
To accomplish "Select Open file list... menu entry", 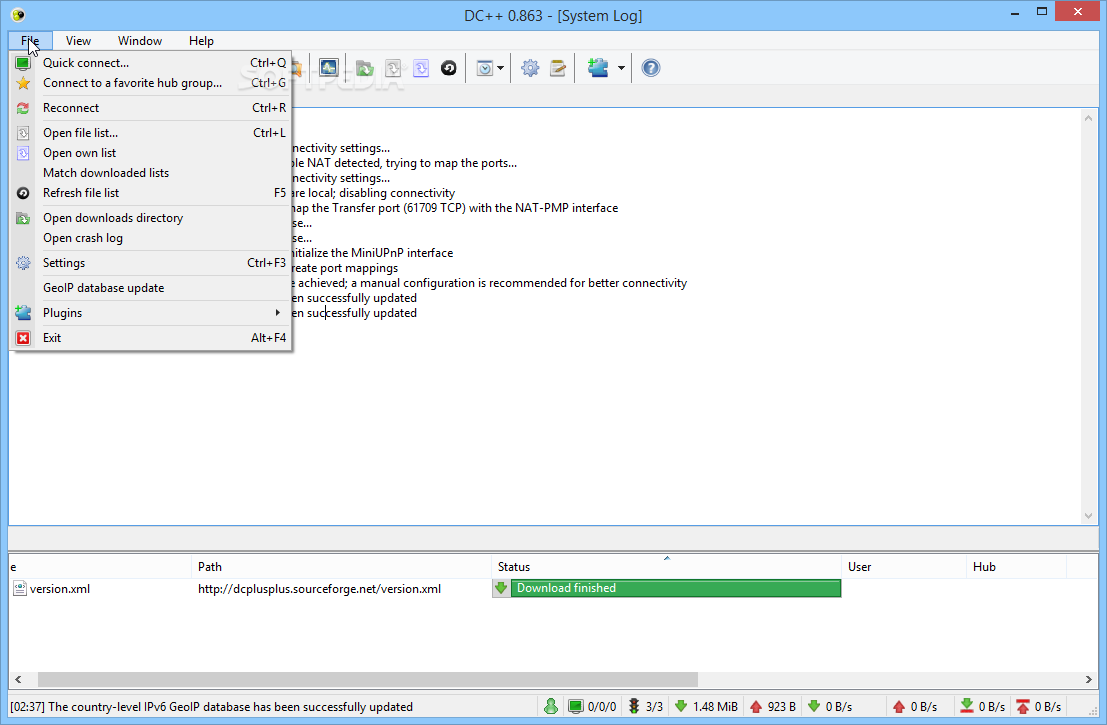I will tap(150, 133).
